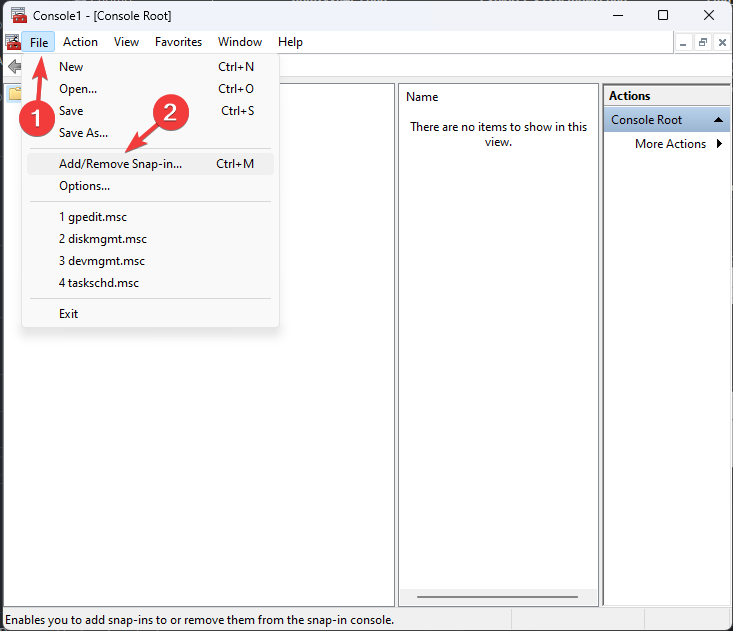Click the Back arrow toolbar icon
Image resolution: width=733 pixels, height=631 pixels.
[14, 66]
